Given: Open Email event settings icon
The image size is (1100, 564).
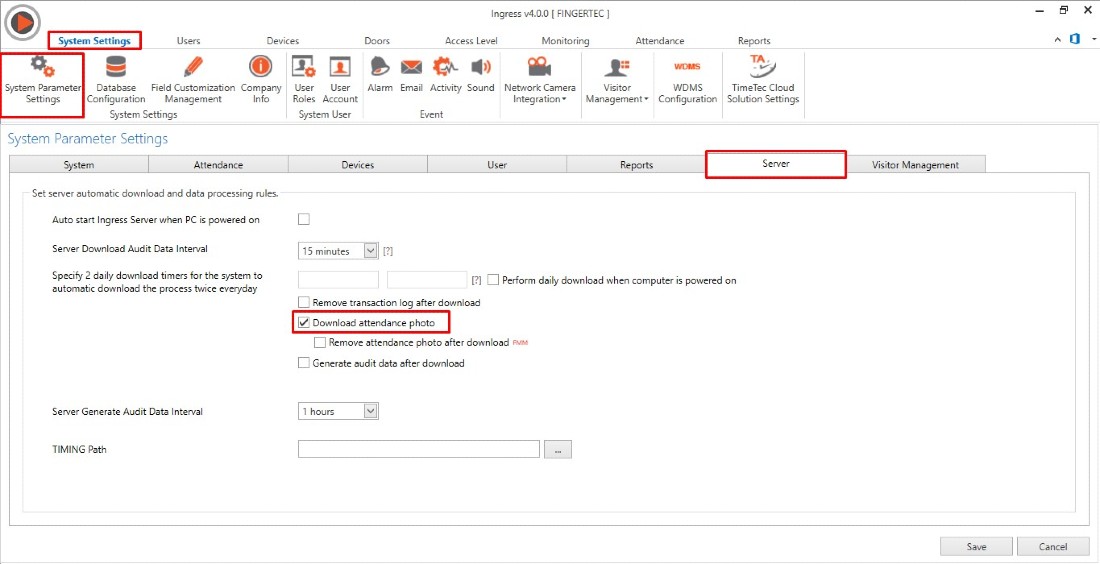Looking at the screenshot, I should (411, 68).
